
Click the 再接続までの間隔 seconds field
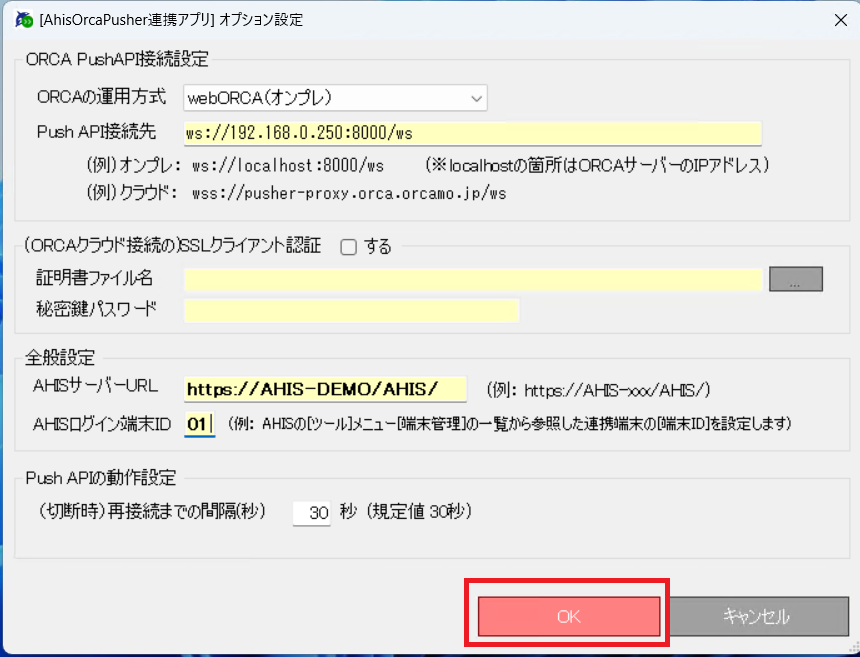(311, 513)
